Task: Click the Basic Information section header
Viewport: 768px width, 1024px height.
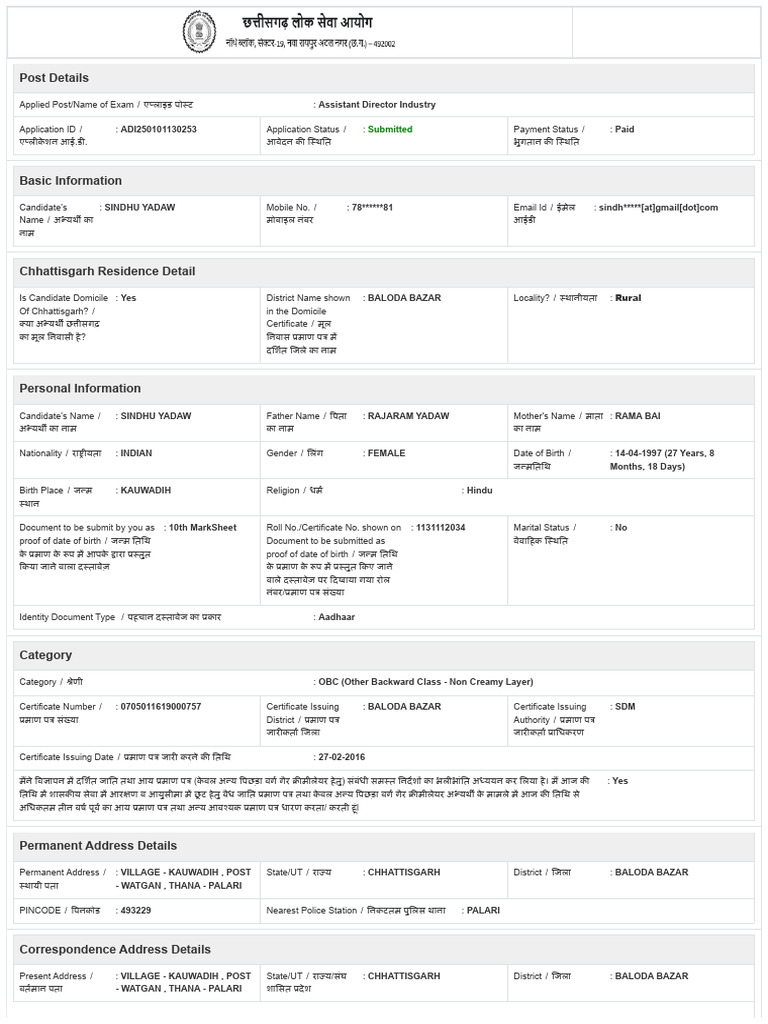Action: click(x=71, y=181)
